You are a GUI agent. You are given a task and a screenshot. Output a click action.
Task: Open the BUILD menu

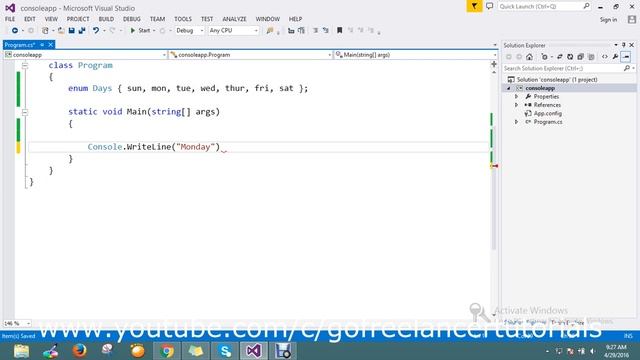(106, 19)
